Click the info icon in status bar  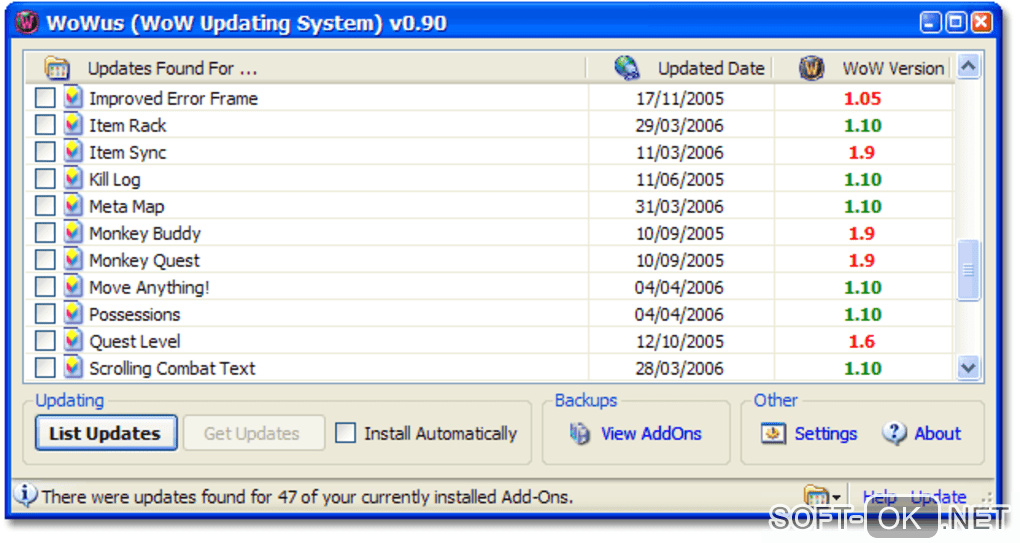(x=25, y=496)
